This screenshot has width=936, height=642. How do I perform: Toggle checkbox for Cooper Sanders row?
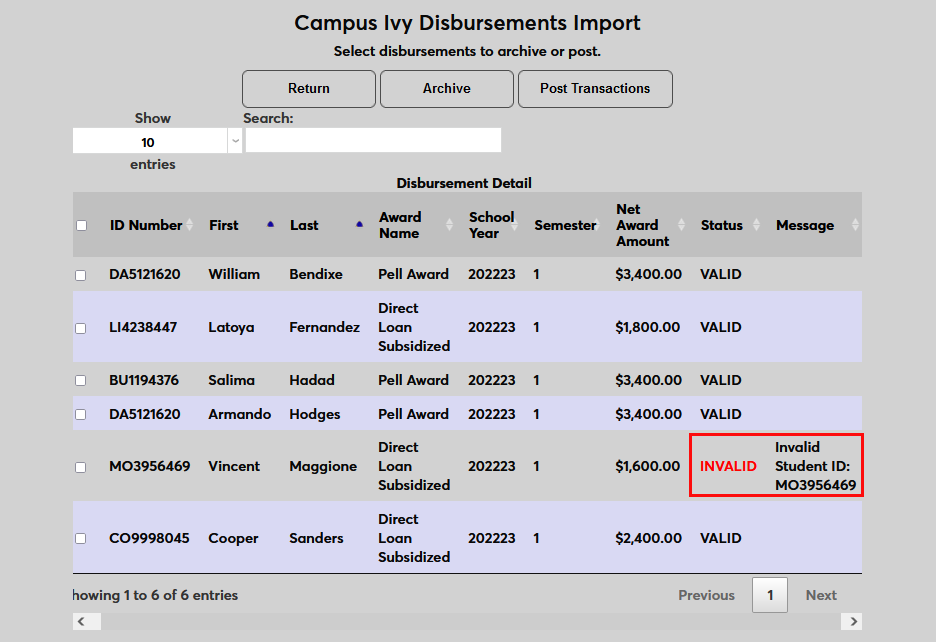click(82, 539)
